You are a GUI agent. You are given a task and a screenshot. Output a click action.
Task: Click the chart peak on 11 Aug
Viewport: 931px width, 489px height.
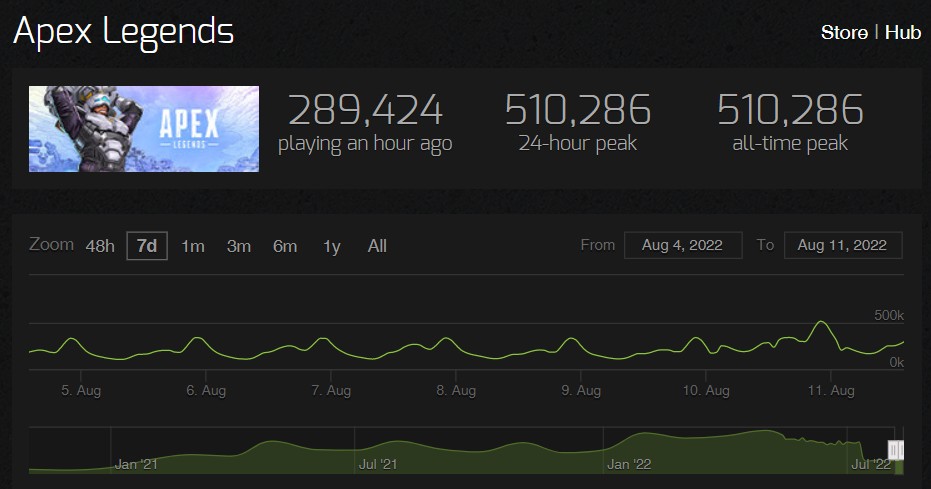pyautogui.click(x=821, y=322)
